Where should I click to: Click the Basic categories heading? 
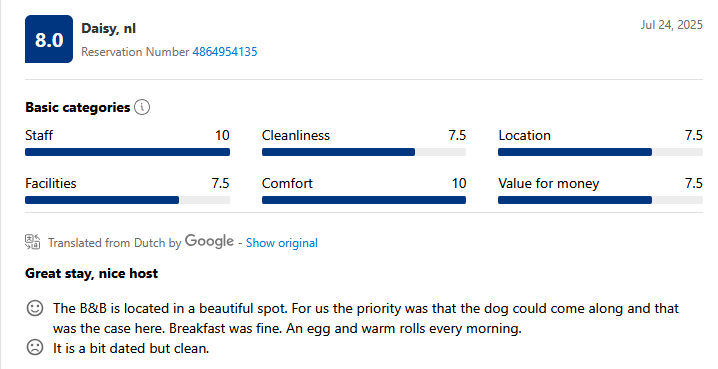click(x=78, y=107)
